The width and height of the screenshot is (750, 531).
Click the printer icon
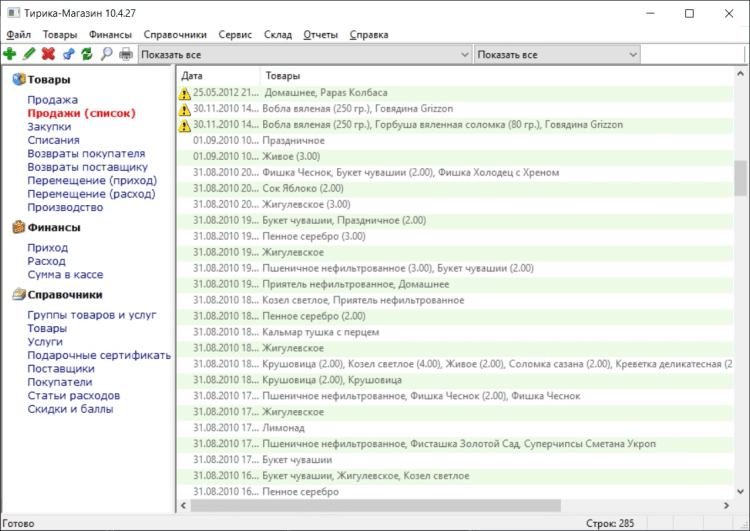pyautogui.click(x=126, y=54)
